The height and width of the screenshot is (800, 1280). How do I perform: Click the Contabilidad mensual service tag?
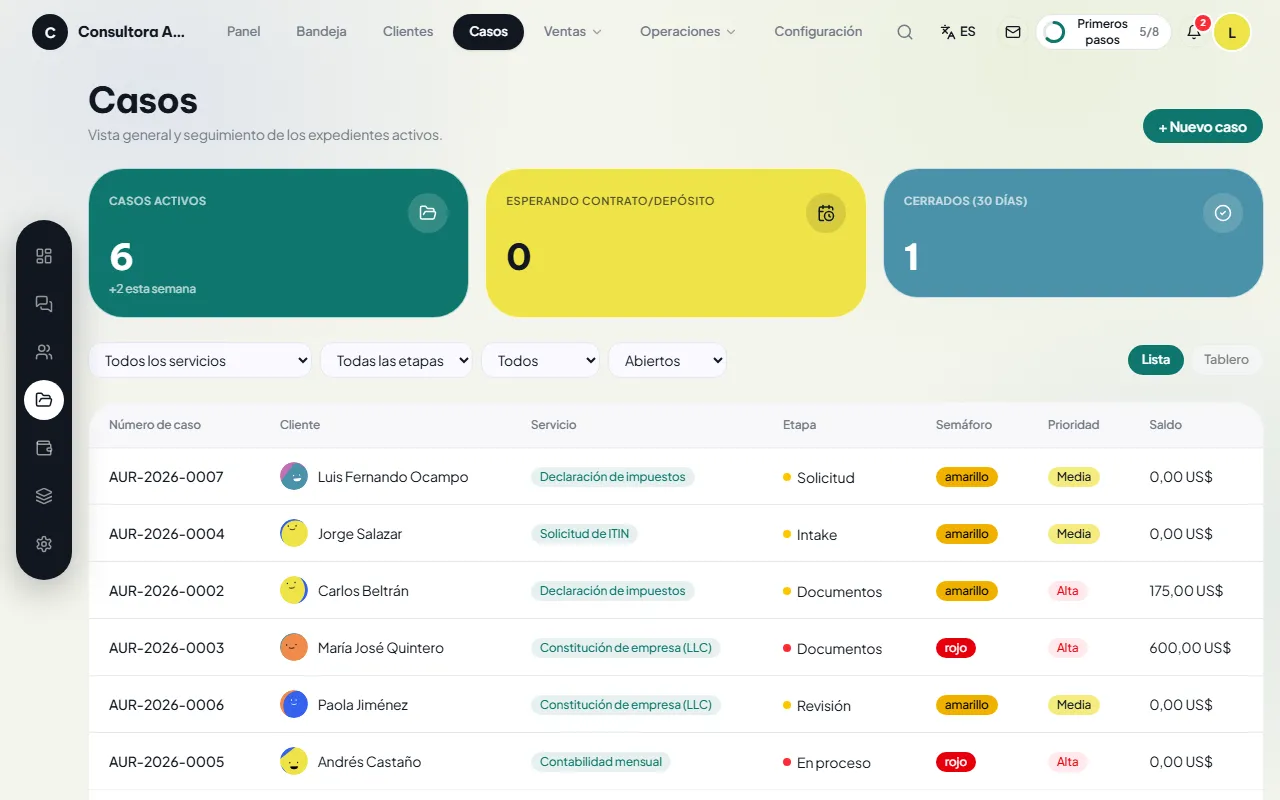tap(600, 762)
